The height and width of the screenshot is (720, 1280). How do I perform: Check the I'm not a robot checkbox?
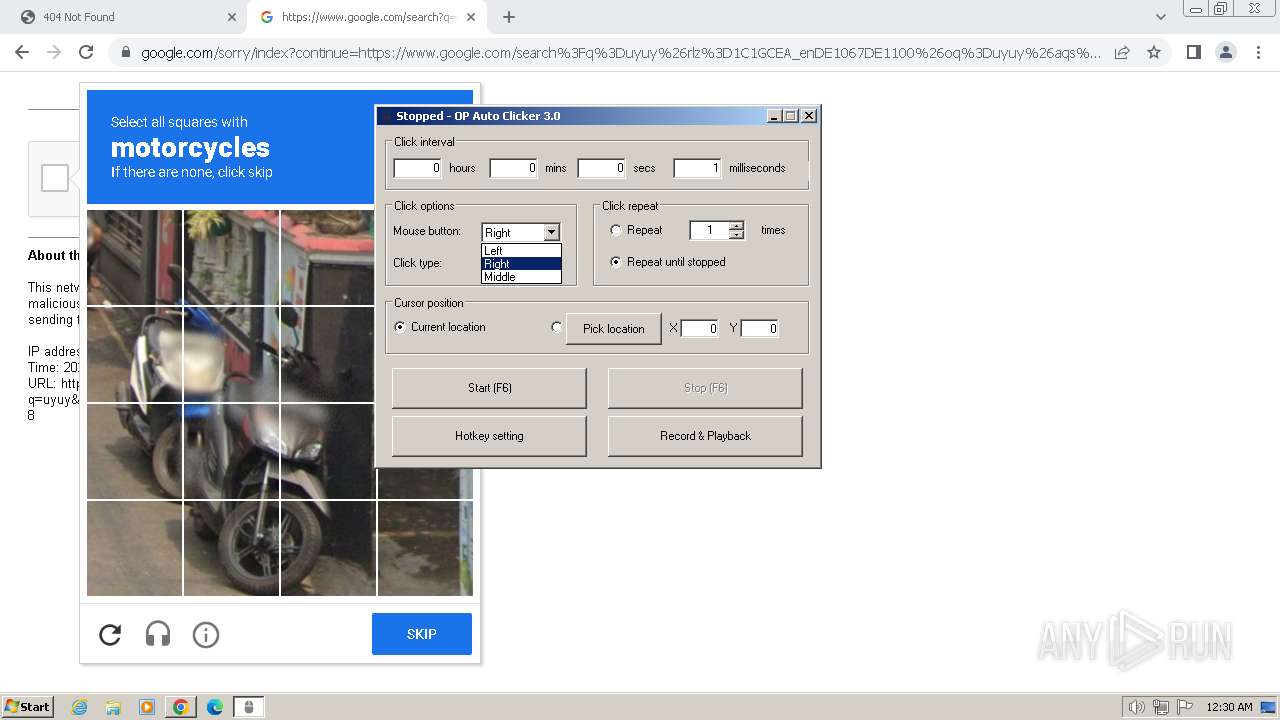(x=55, y=178)
